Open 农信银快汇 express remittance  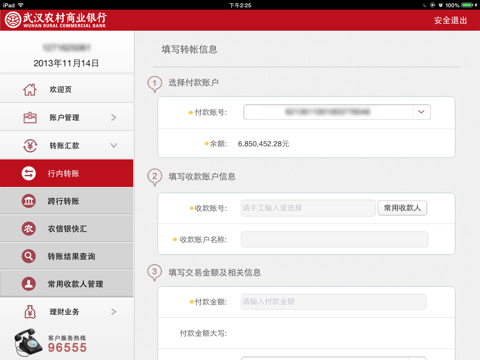pos(67,229)
